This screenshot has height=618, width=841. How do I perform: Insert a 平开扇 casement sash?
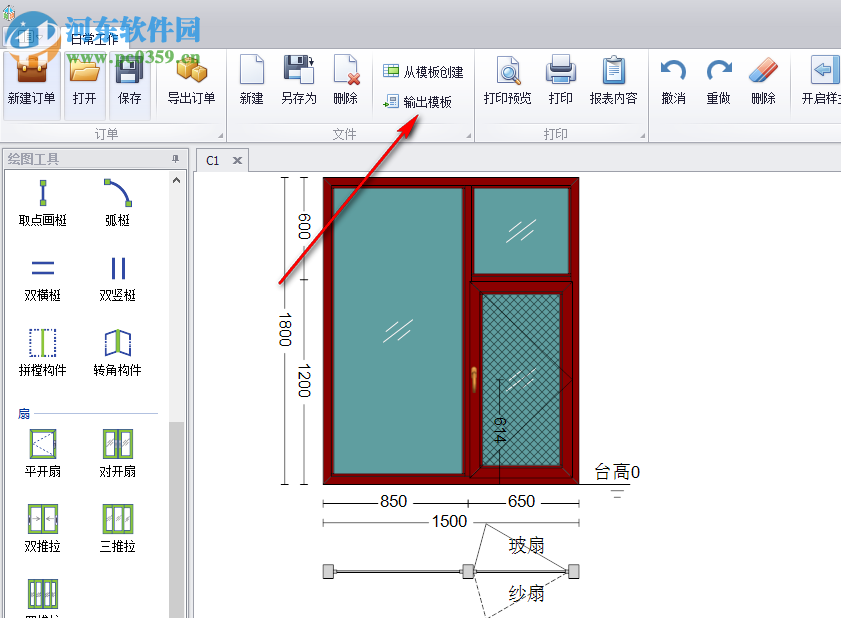coord(42,454)
